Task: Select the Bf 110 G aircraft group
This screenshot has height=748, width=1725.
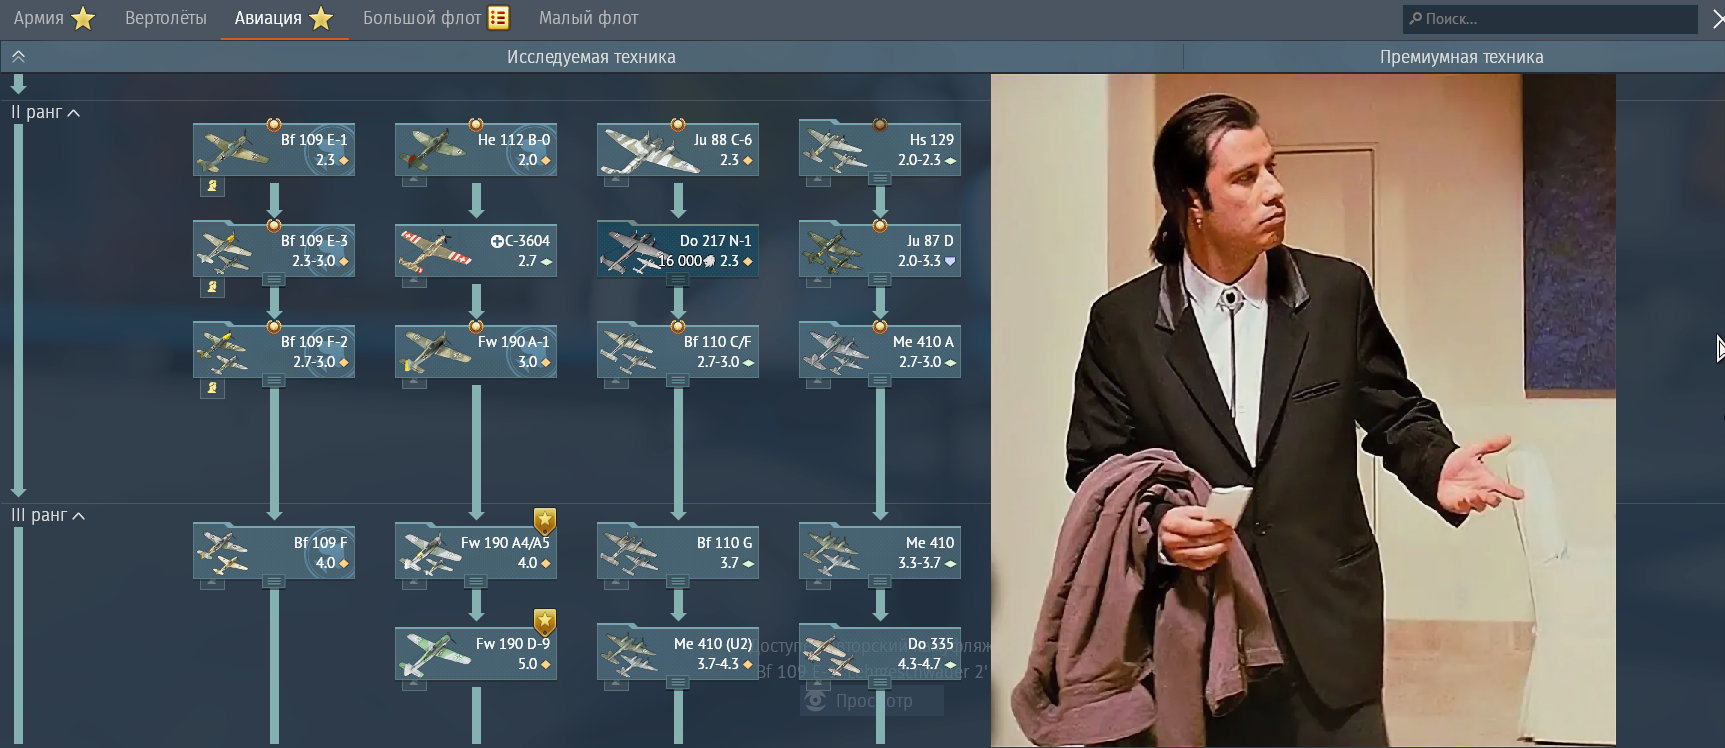Action: pyautogui.click(x=678, y=552)
